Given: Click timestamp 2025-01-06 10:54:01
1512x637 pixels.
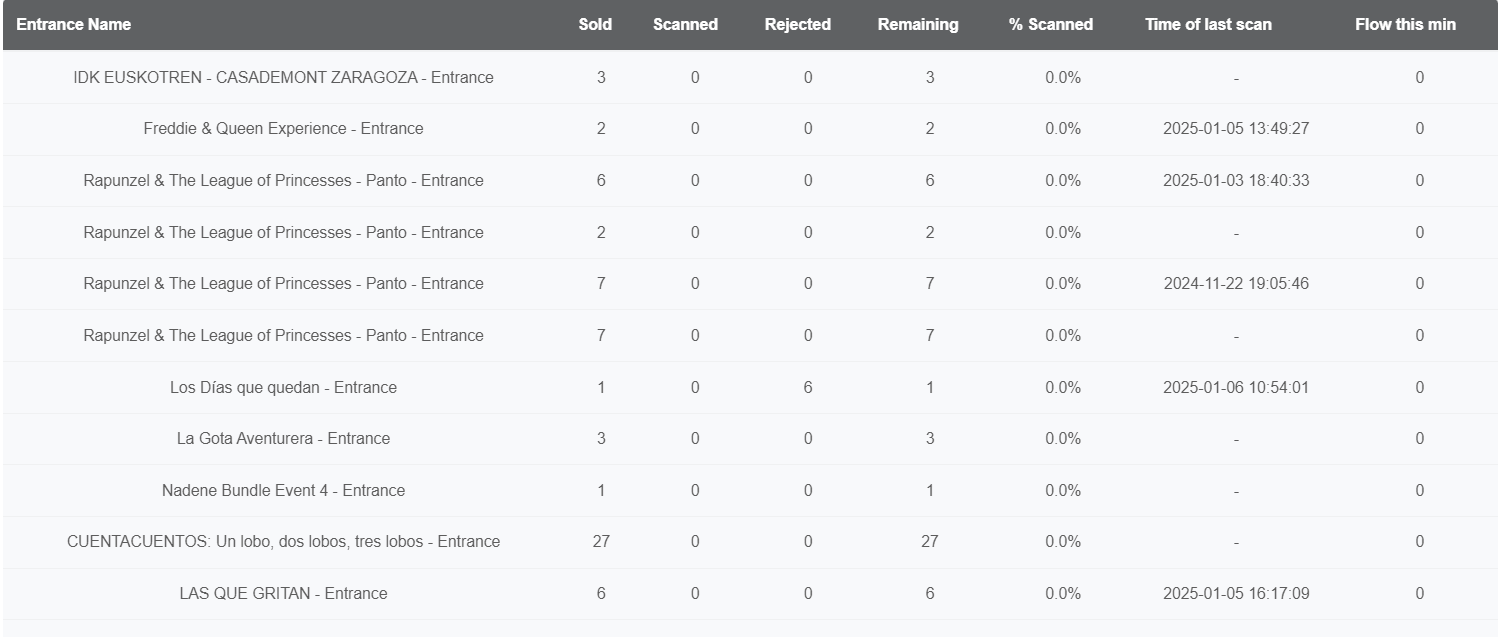Looking at the screenshot, I should click(x=1236, y=387).
